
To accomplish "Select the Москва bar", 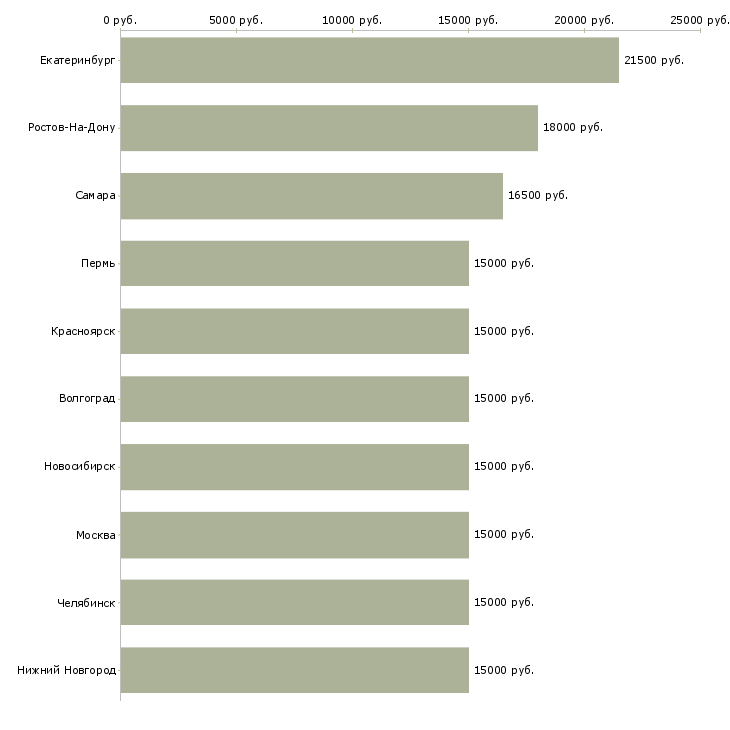I will point(294,535).
